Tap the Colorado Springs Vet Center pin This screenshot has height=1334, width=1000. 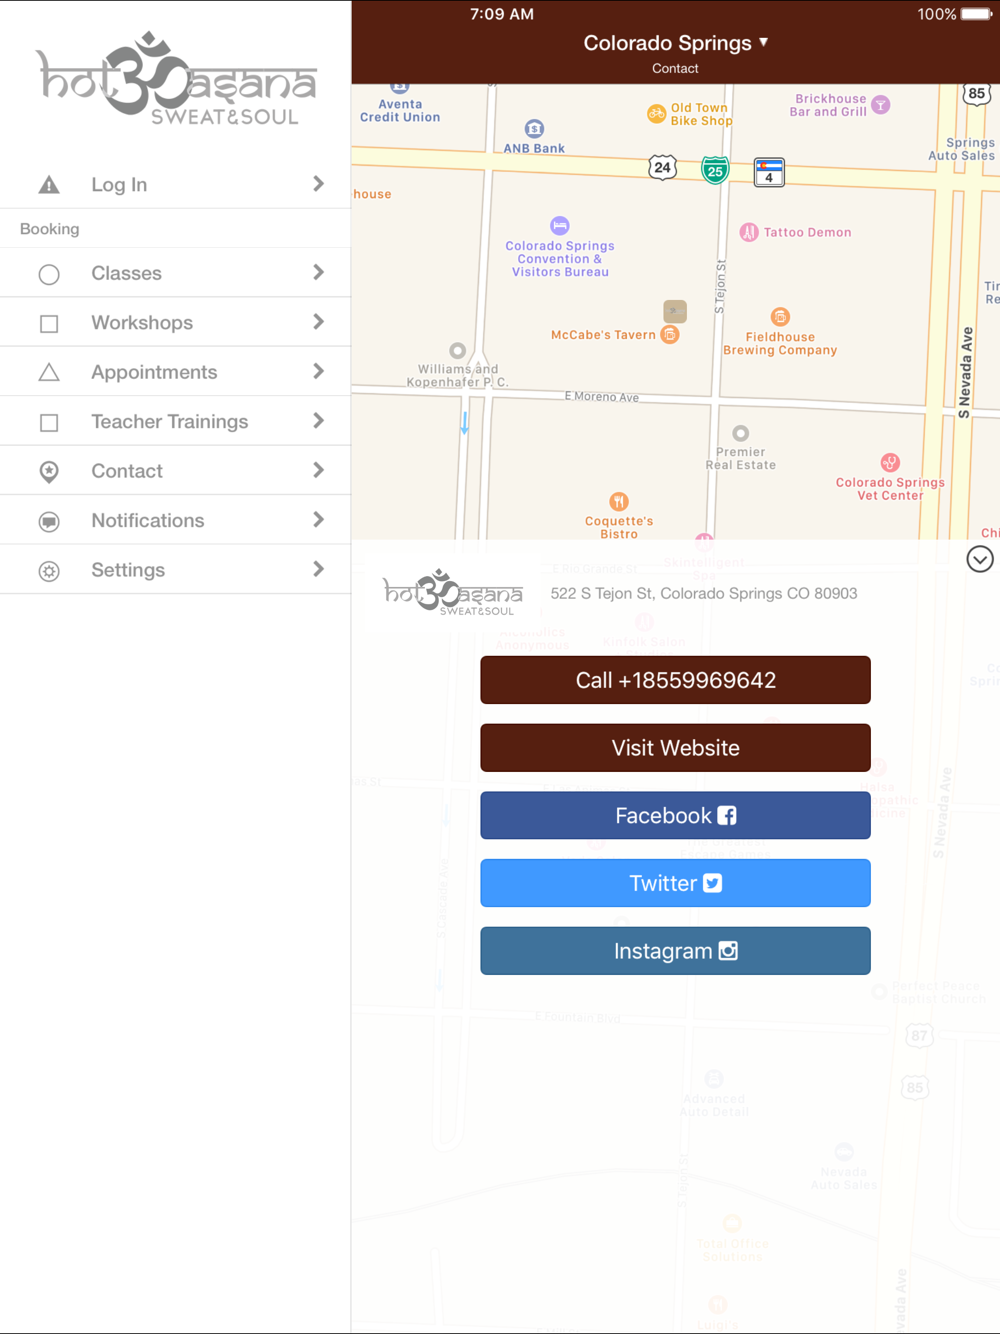pos(890,462)
